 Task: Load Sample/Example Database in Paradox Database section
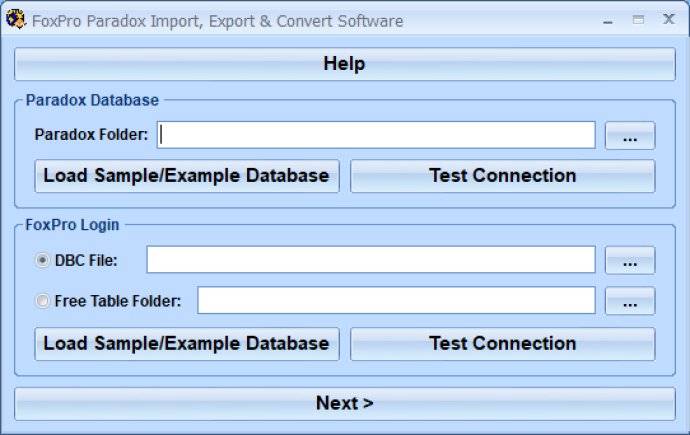[x=187, y=176]
